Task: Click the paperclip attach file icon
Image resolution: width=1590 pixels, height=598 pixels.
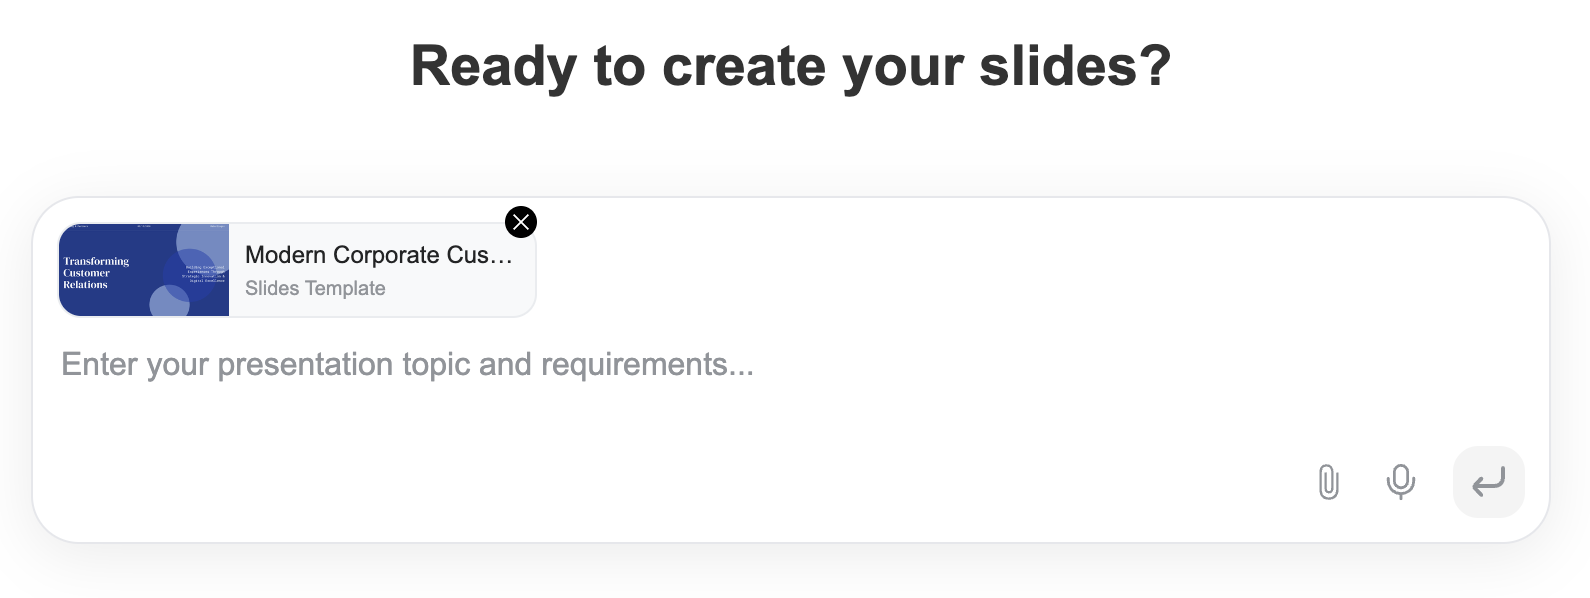Action: coord(1328,482)
